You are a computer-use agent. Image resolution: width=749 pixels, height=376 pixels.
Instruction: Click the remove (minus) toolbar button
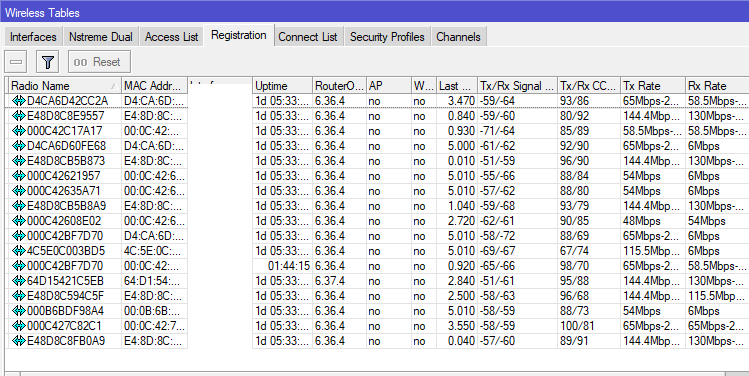tap(16, 62)
